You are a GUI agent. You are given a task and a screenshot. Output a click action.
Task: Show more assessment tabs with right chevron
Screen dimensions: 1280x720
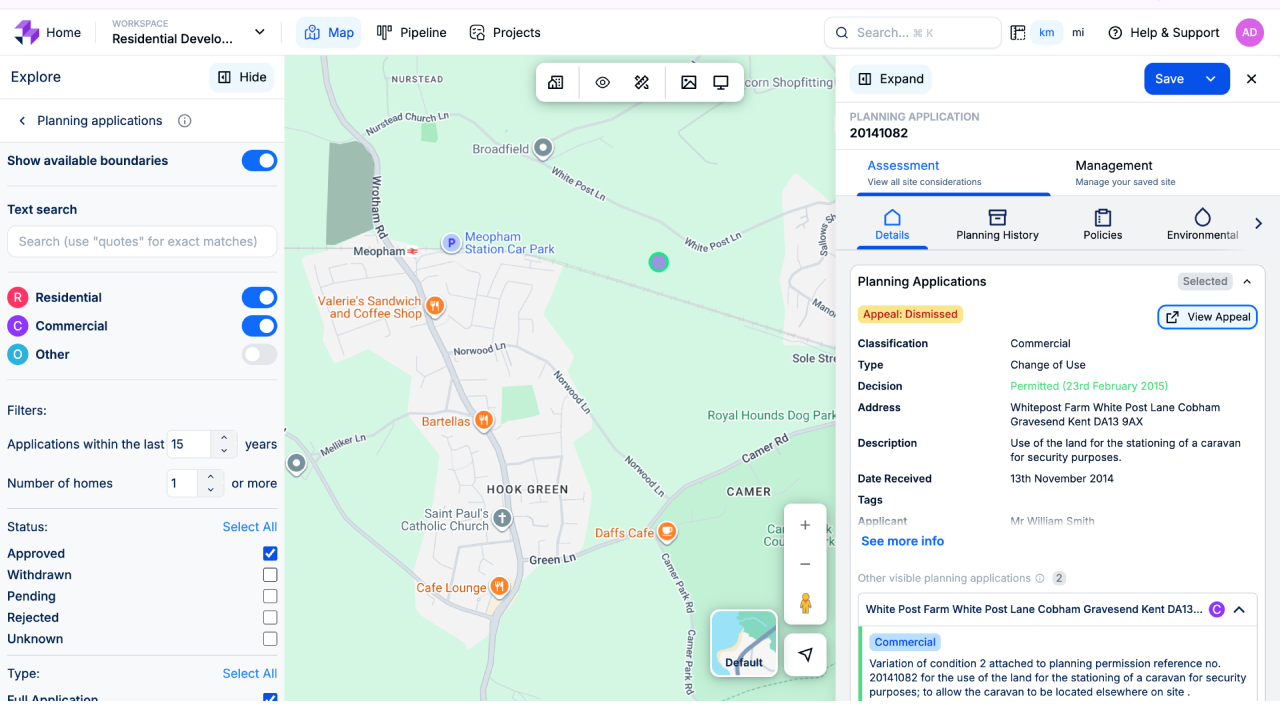coord(1258,223)
